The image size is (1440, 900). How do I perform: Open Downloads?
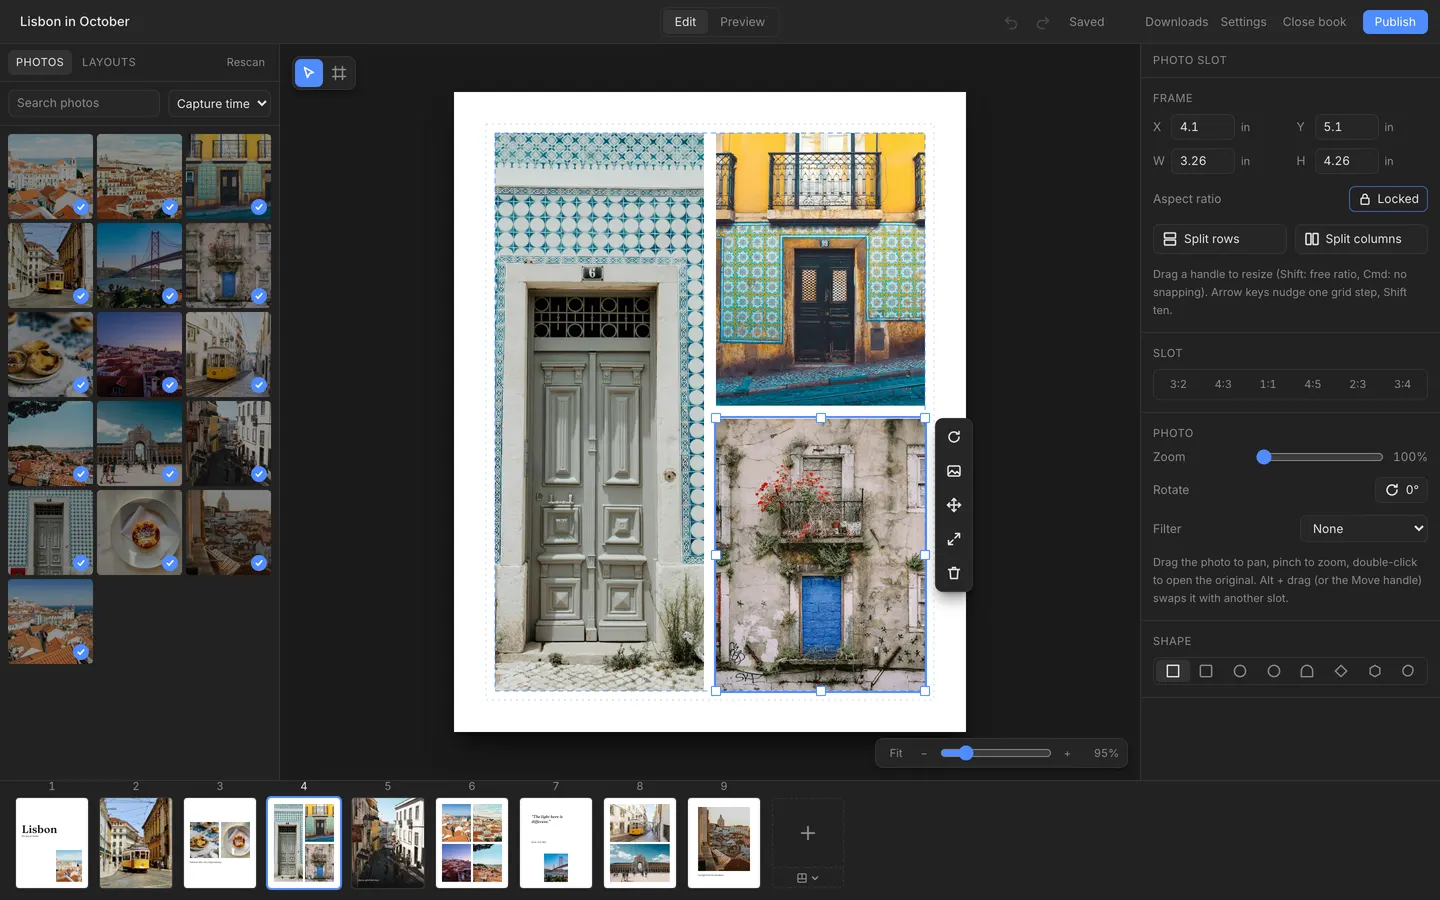coord(1176,22)
